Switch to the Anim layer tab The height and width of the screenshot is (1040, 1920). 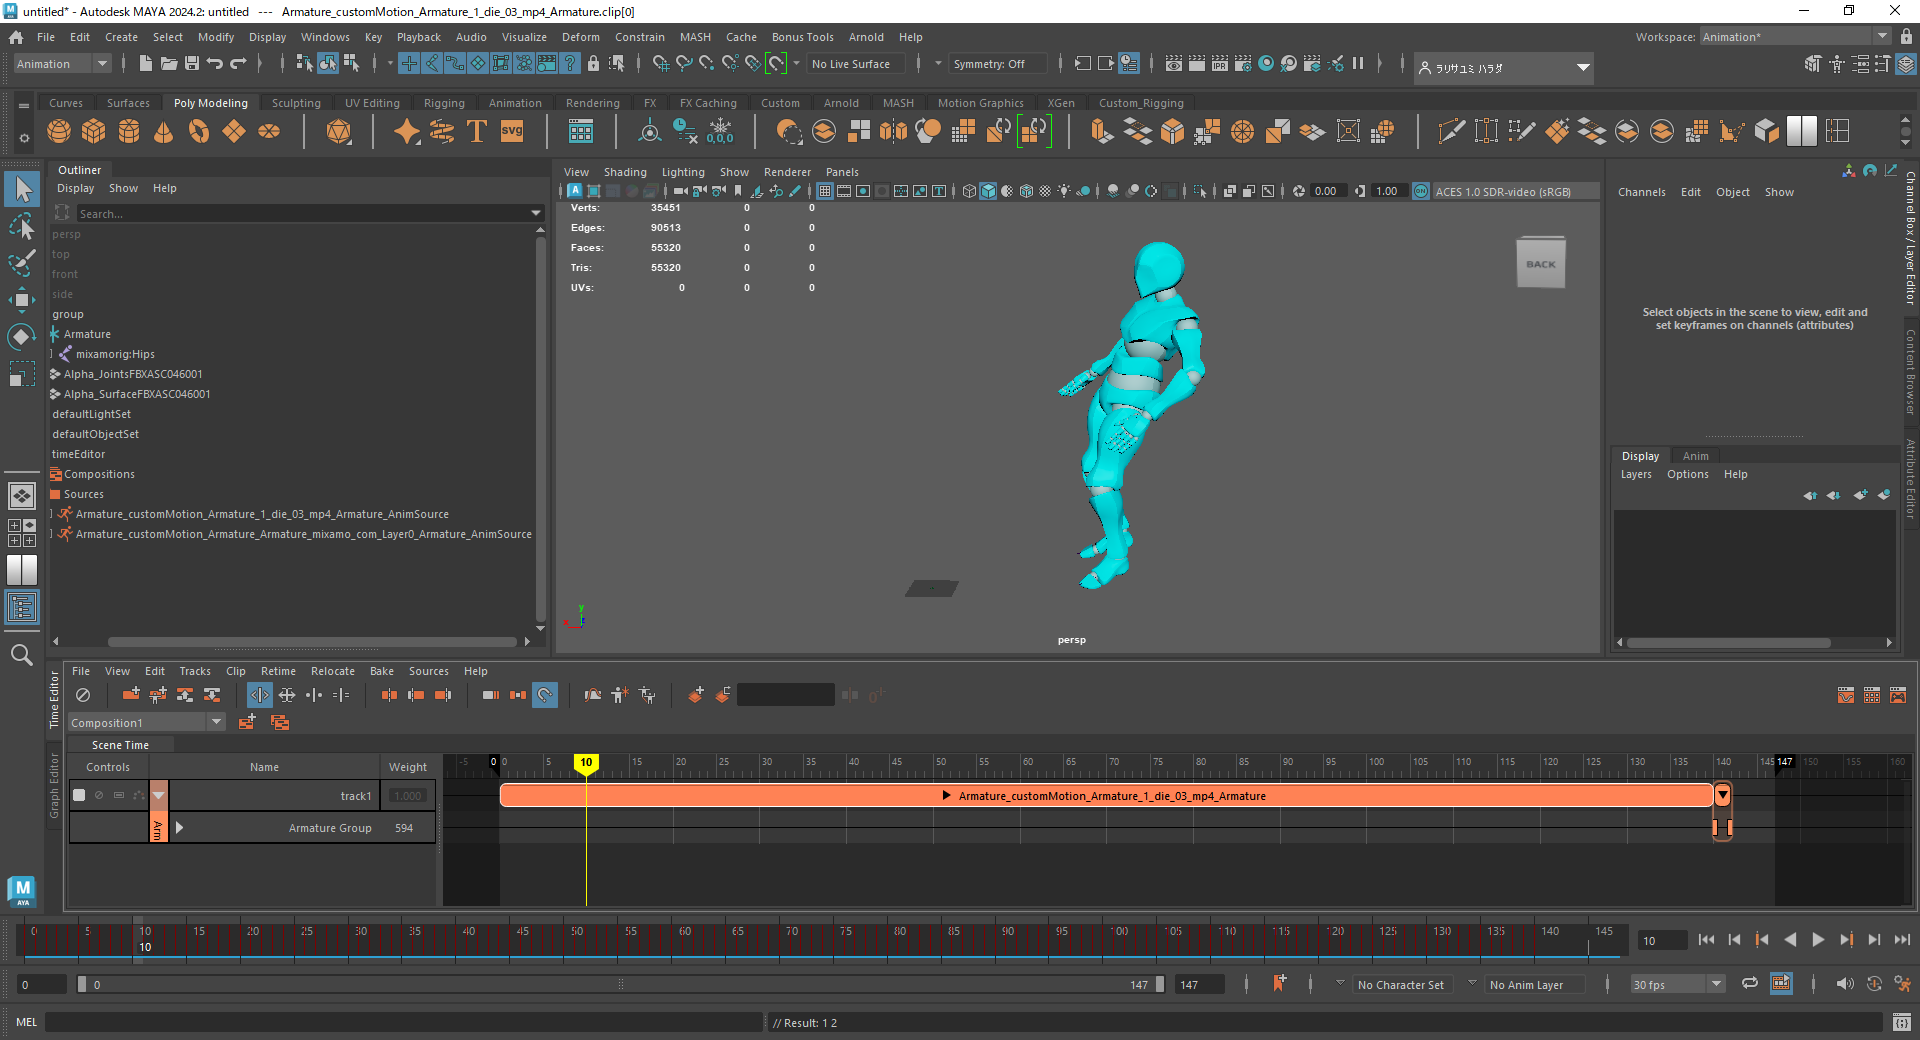[x=1695, y=456]
